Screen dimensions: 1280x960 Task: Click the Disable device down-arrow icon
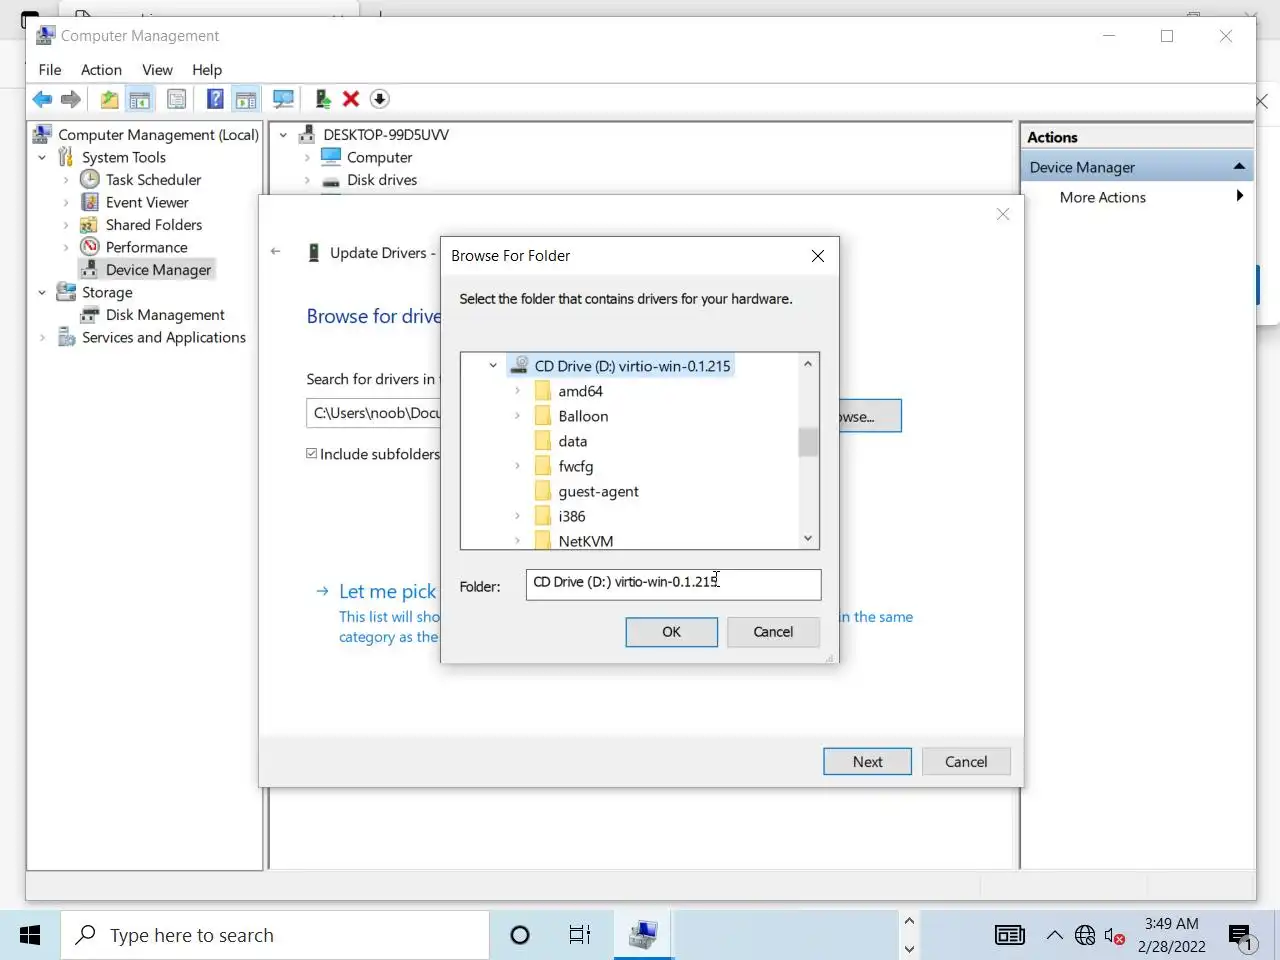click(379, 99)
